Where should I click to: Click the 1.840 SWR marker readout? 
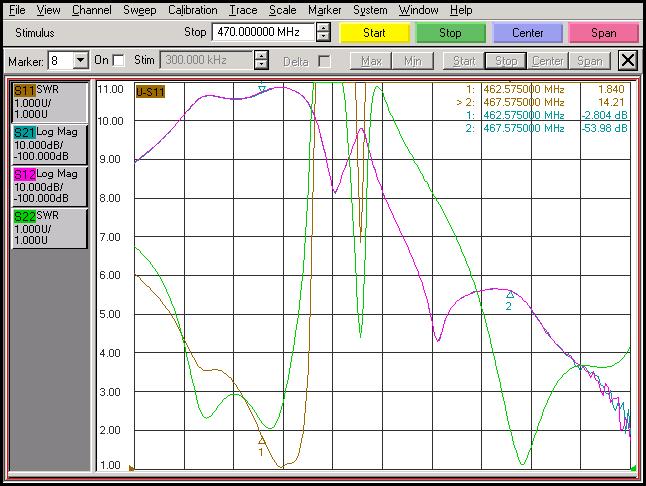coord(611,89)
